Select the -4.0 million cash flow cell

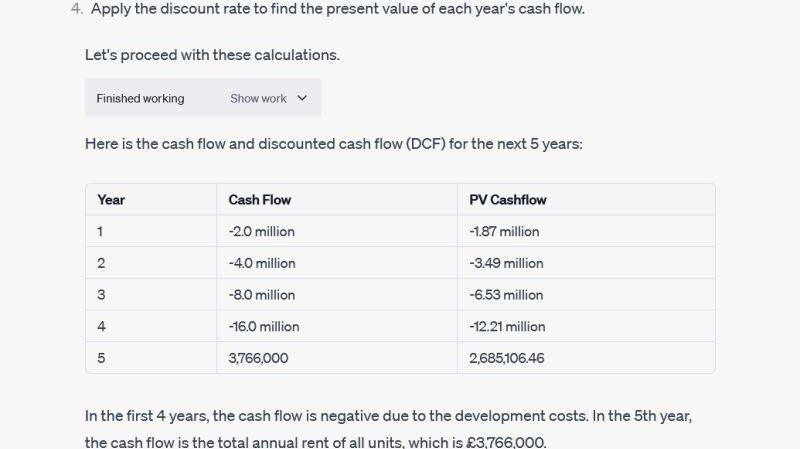tap(262, 263)
